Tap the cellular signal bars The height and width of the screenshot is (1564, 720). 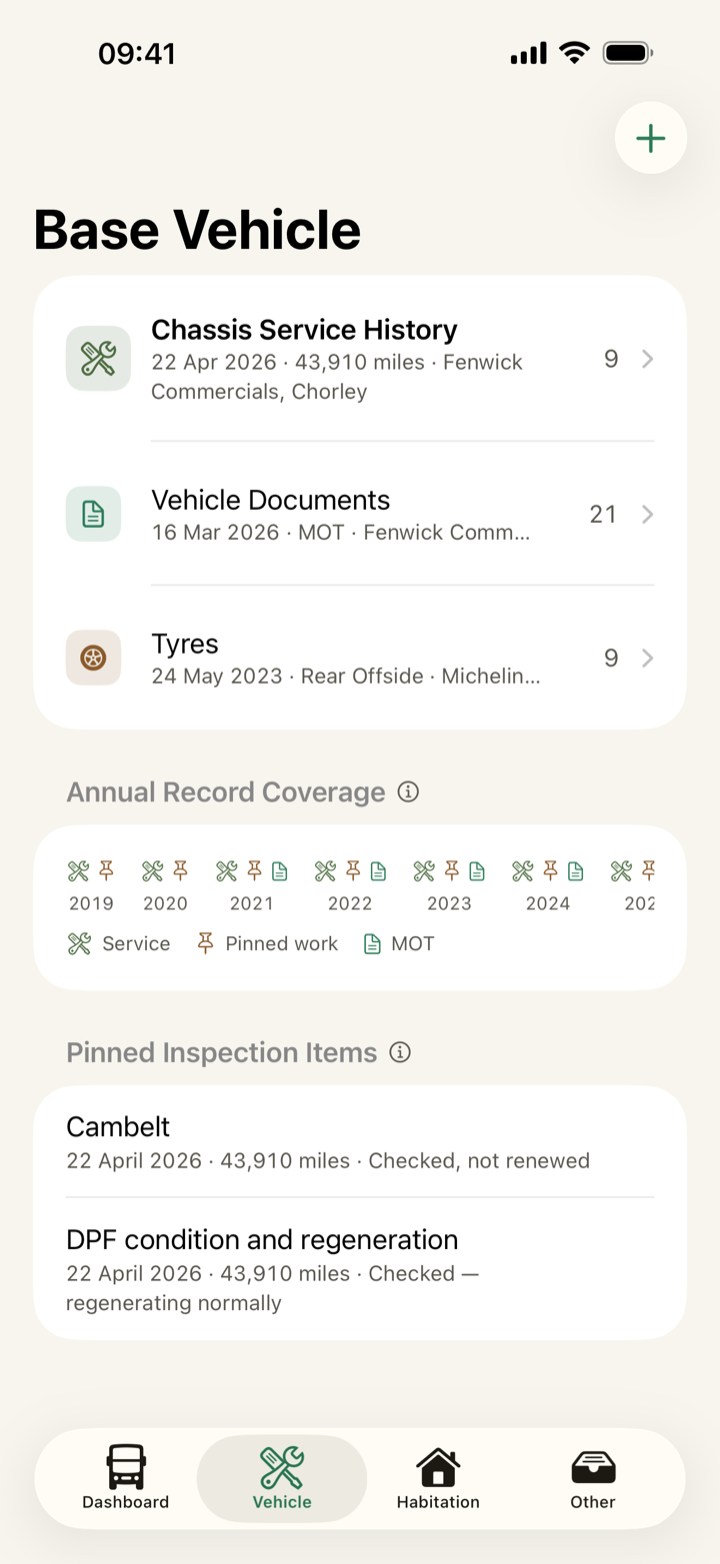(528, 53)
